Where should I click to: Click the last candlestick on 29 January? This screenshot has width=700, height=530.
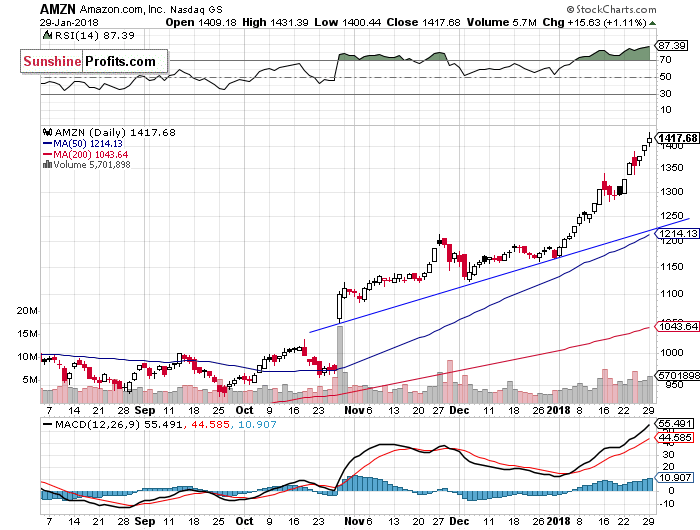tap(649, 140)
